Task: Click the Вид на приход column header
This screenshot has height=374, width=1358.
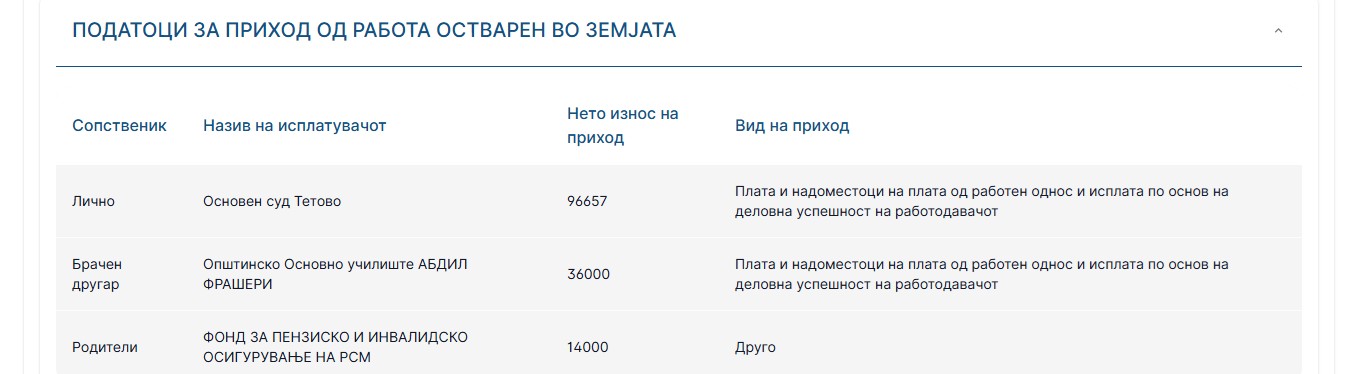Action: 792,126
